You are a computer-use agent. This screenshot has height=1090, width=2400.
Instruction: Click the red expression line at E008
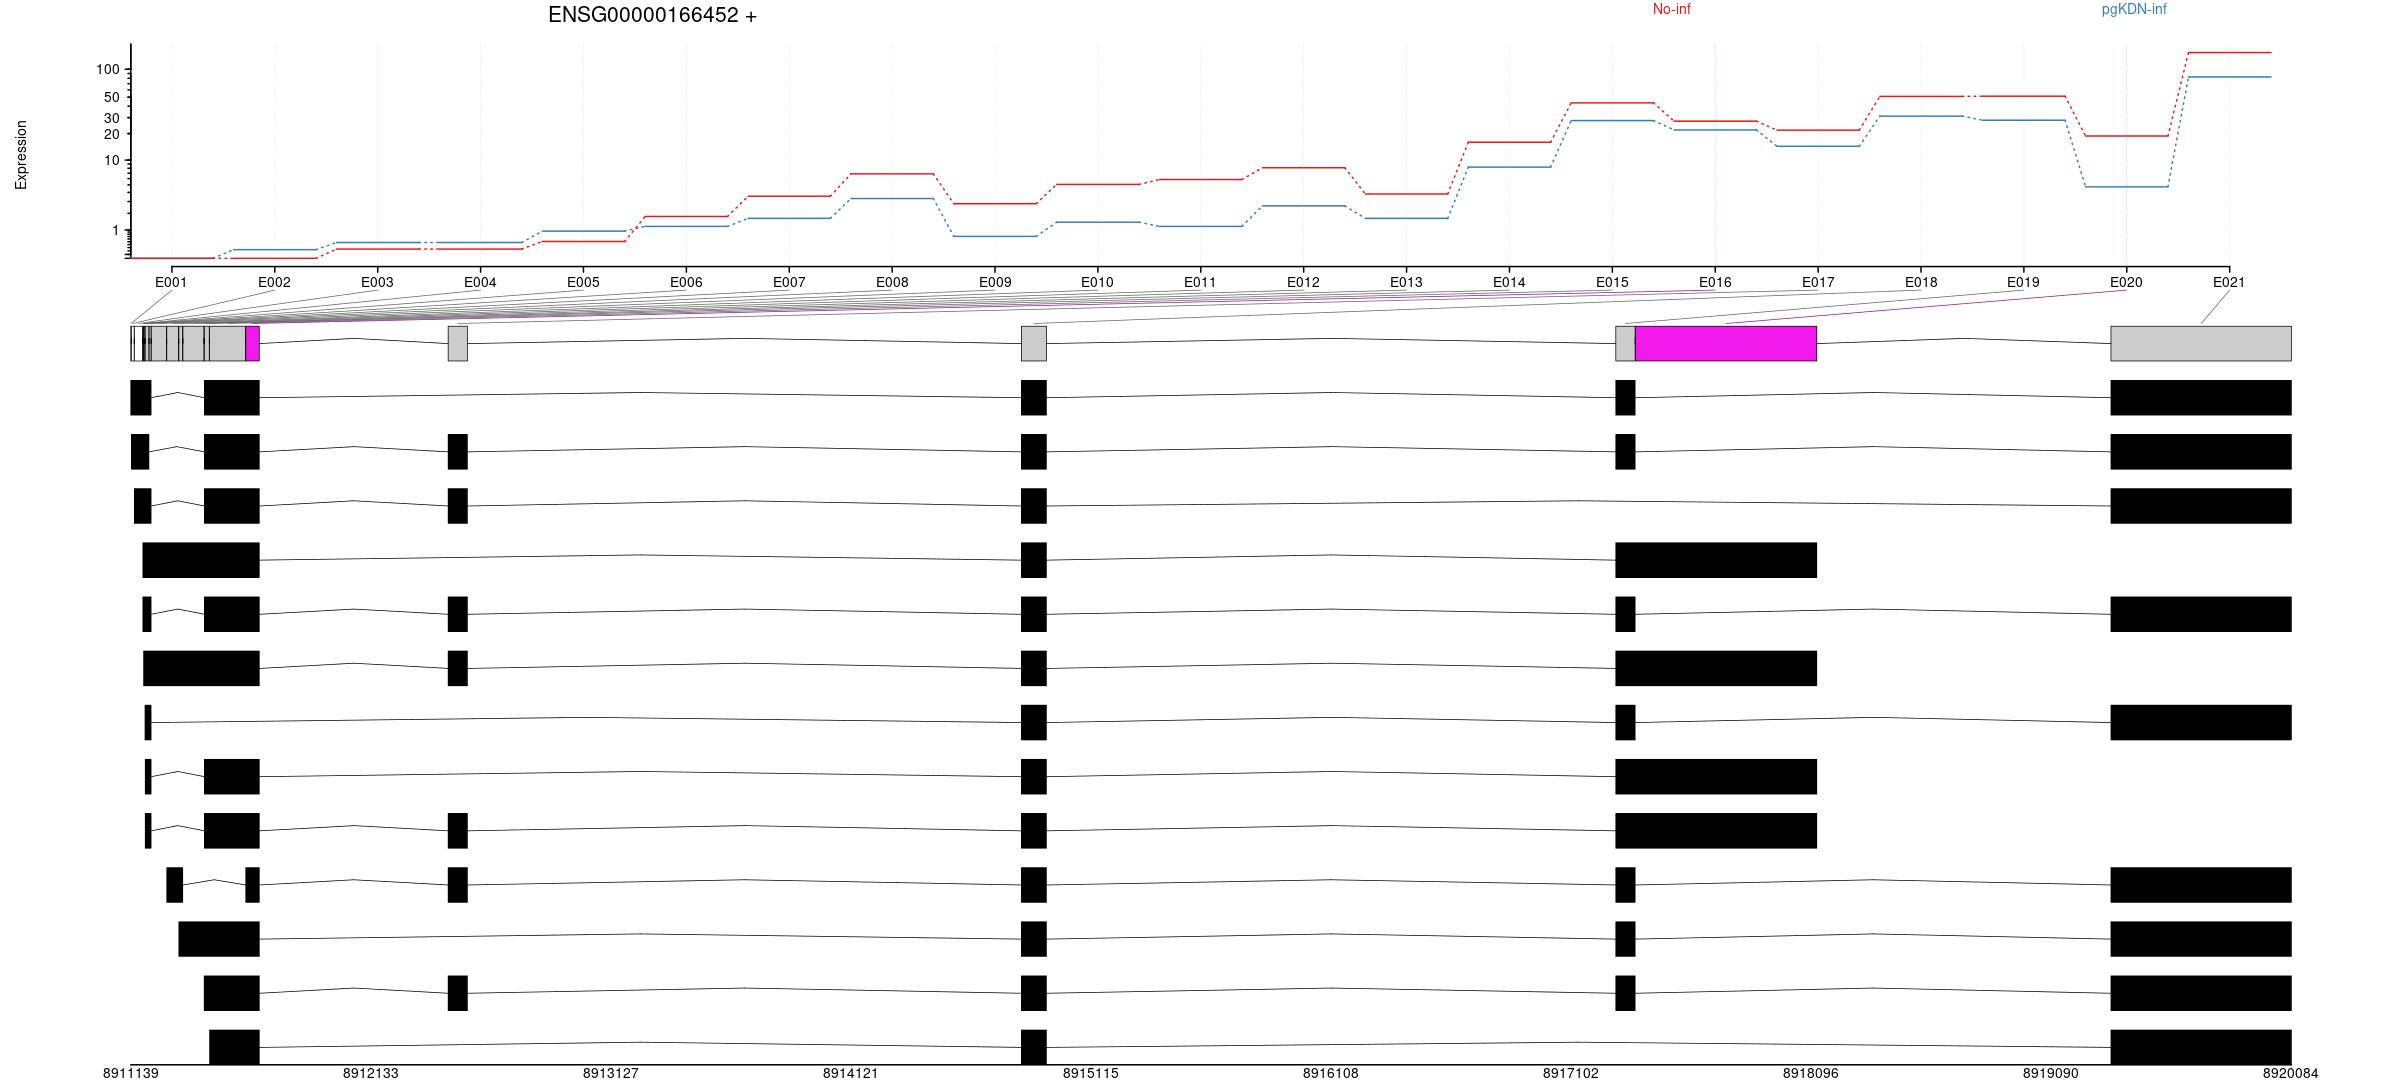coord(892,174)
